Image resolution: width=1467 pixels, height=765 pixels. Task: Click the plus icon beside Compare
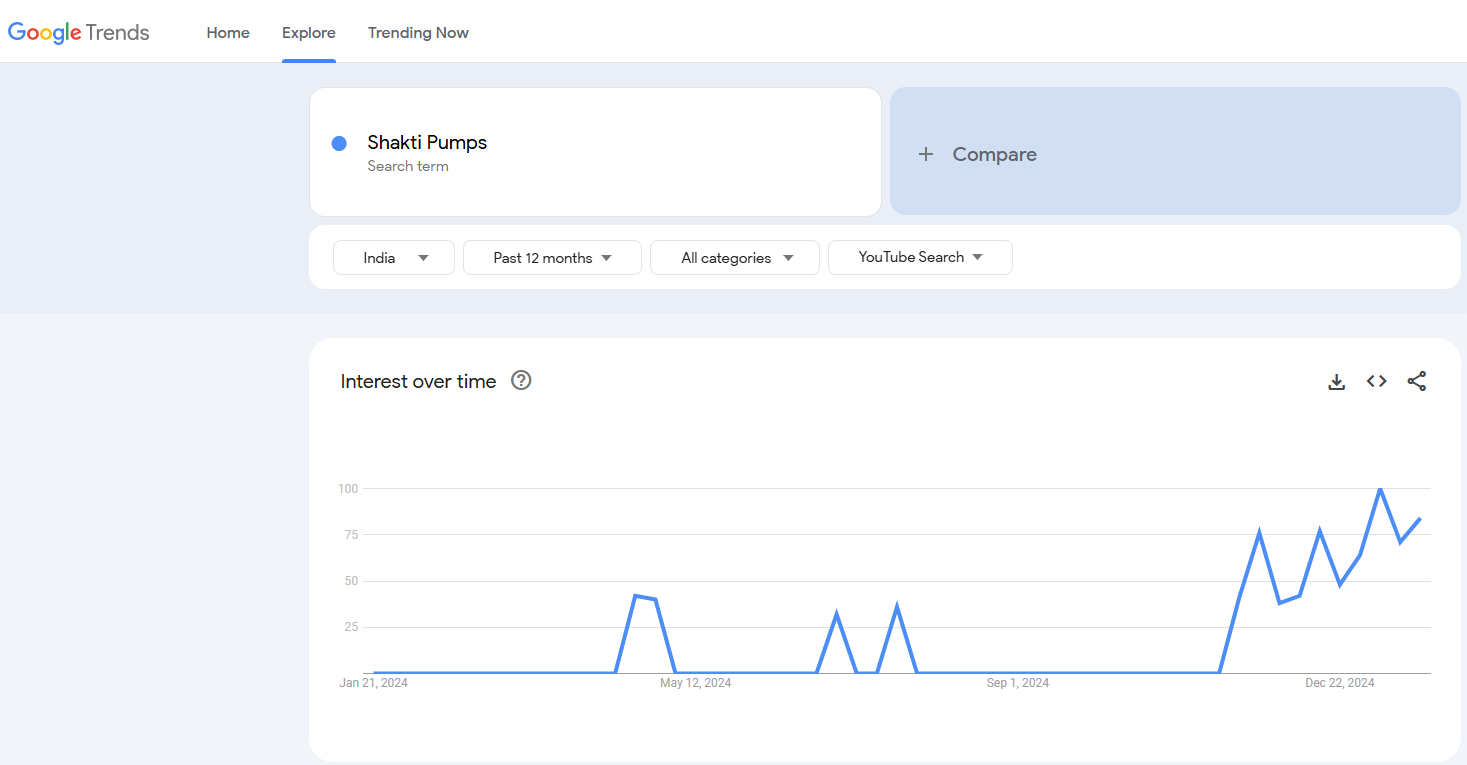(926, 154)
